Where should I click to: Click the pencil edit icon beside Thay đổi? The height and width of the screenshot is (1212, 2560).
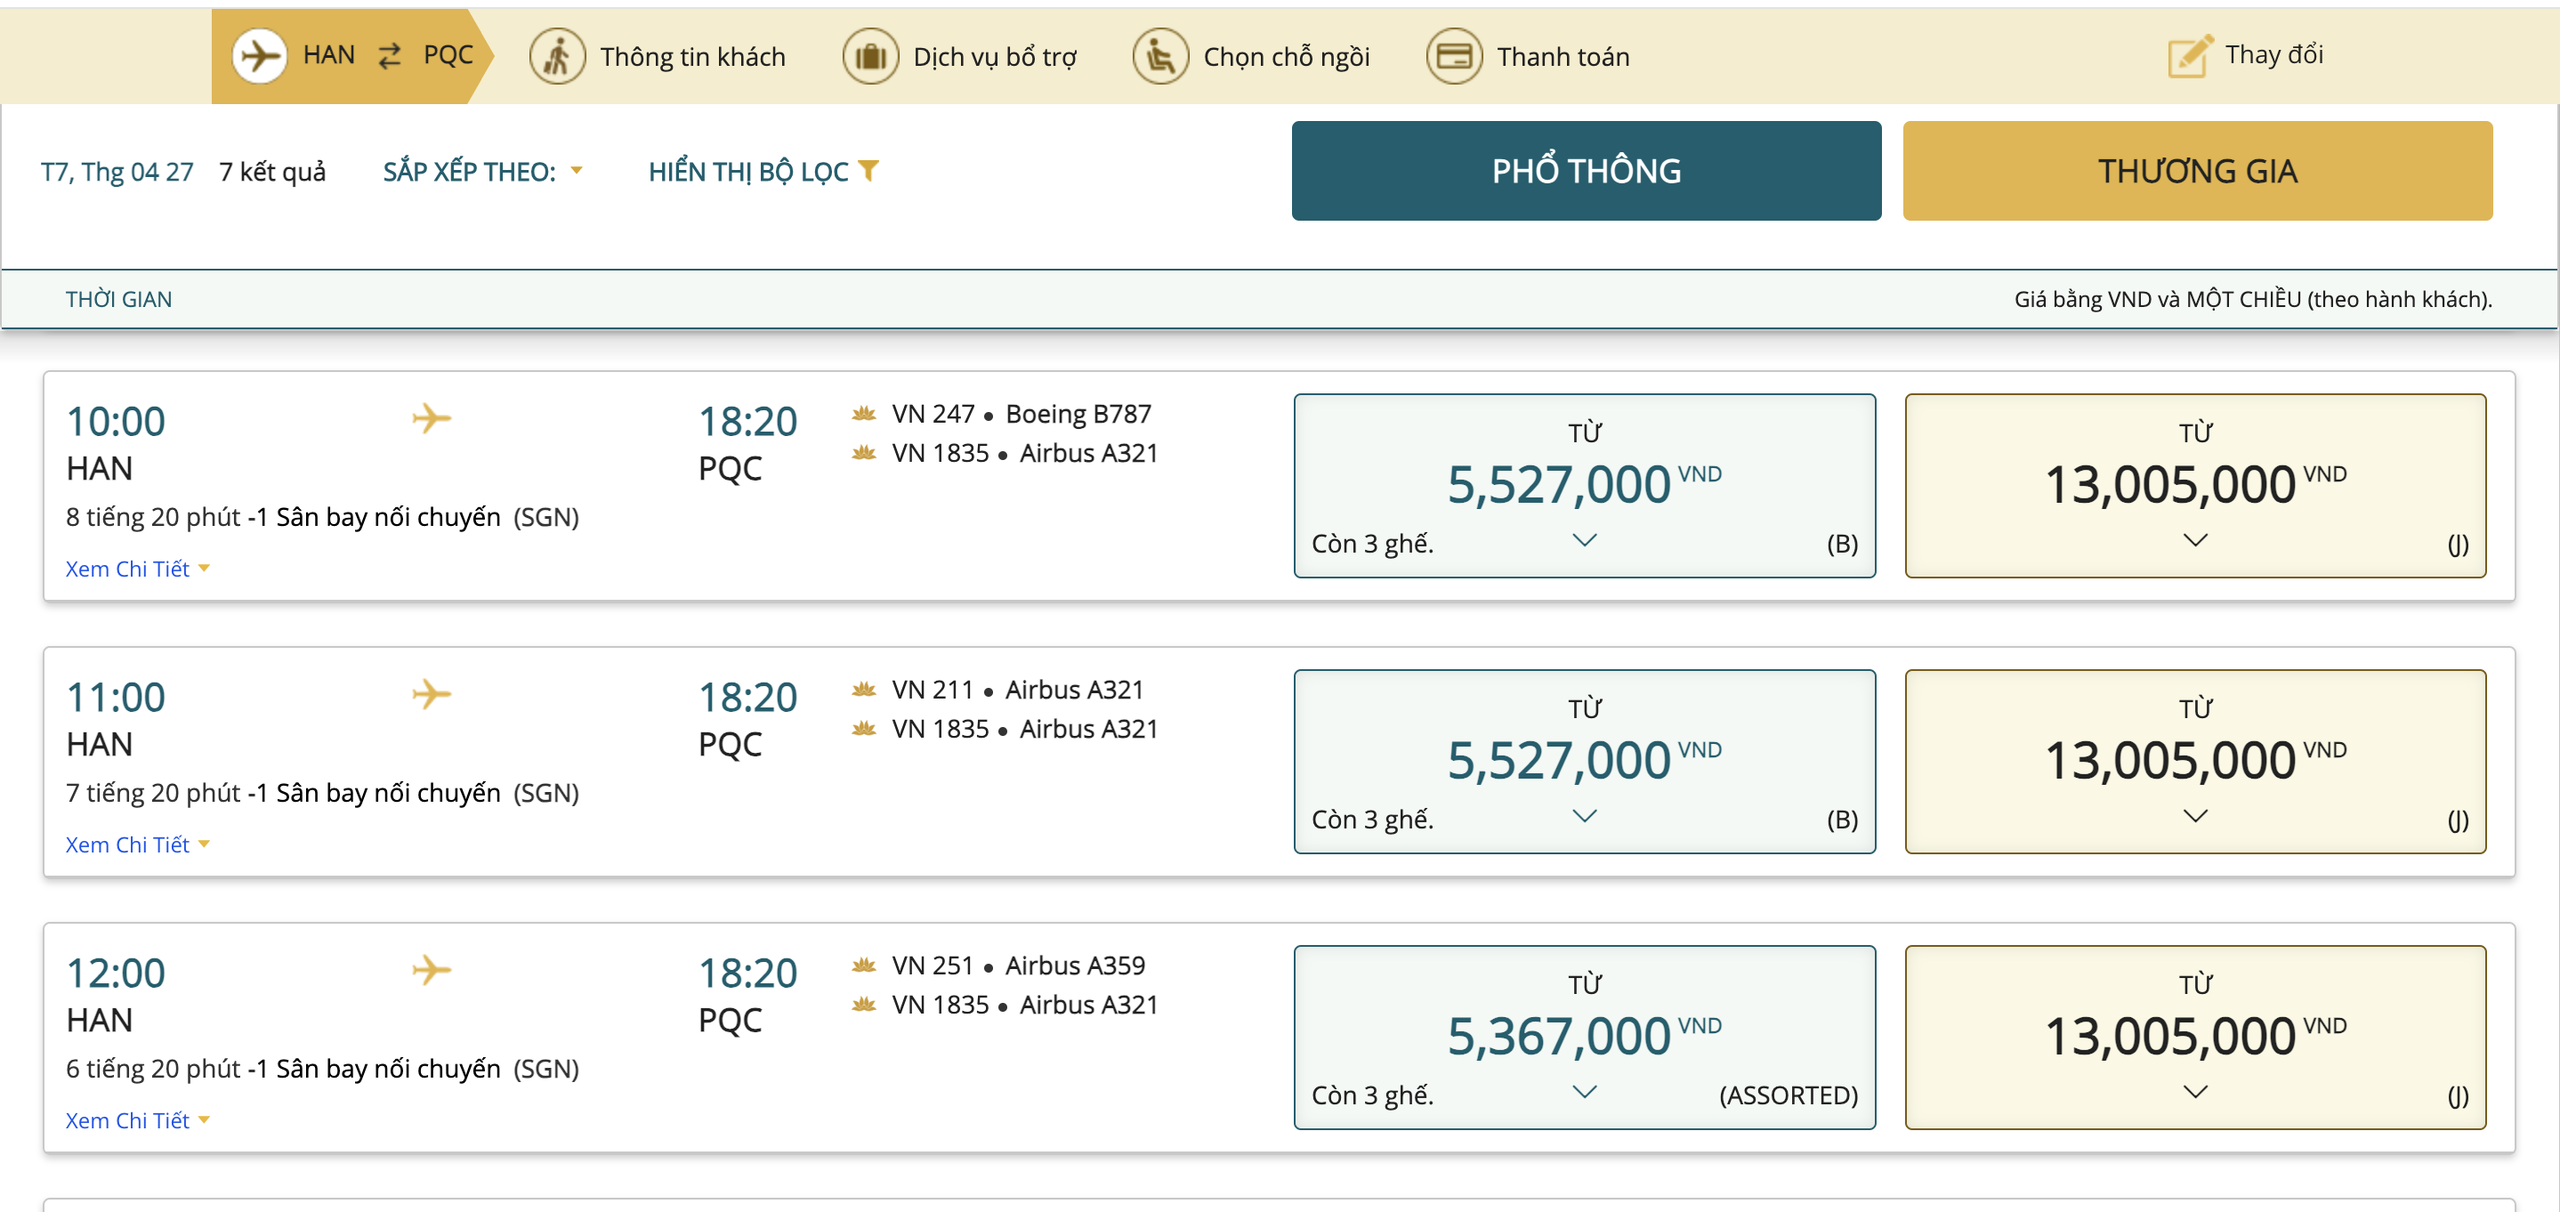pos(2189,56)
